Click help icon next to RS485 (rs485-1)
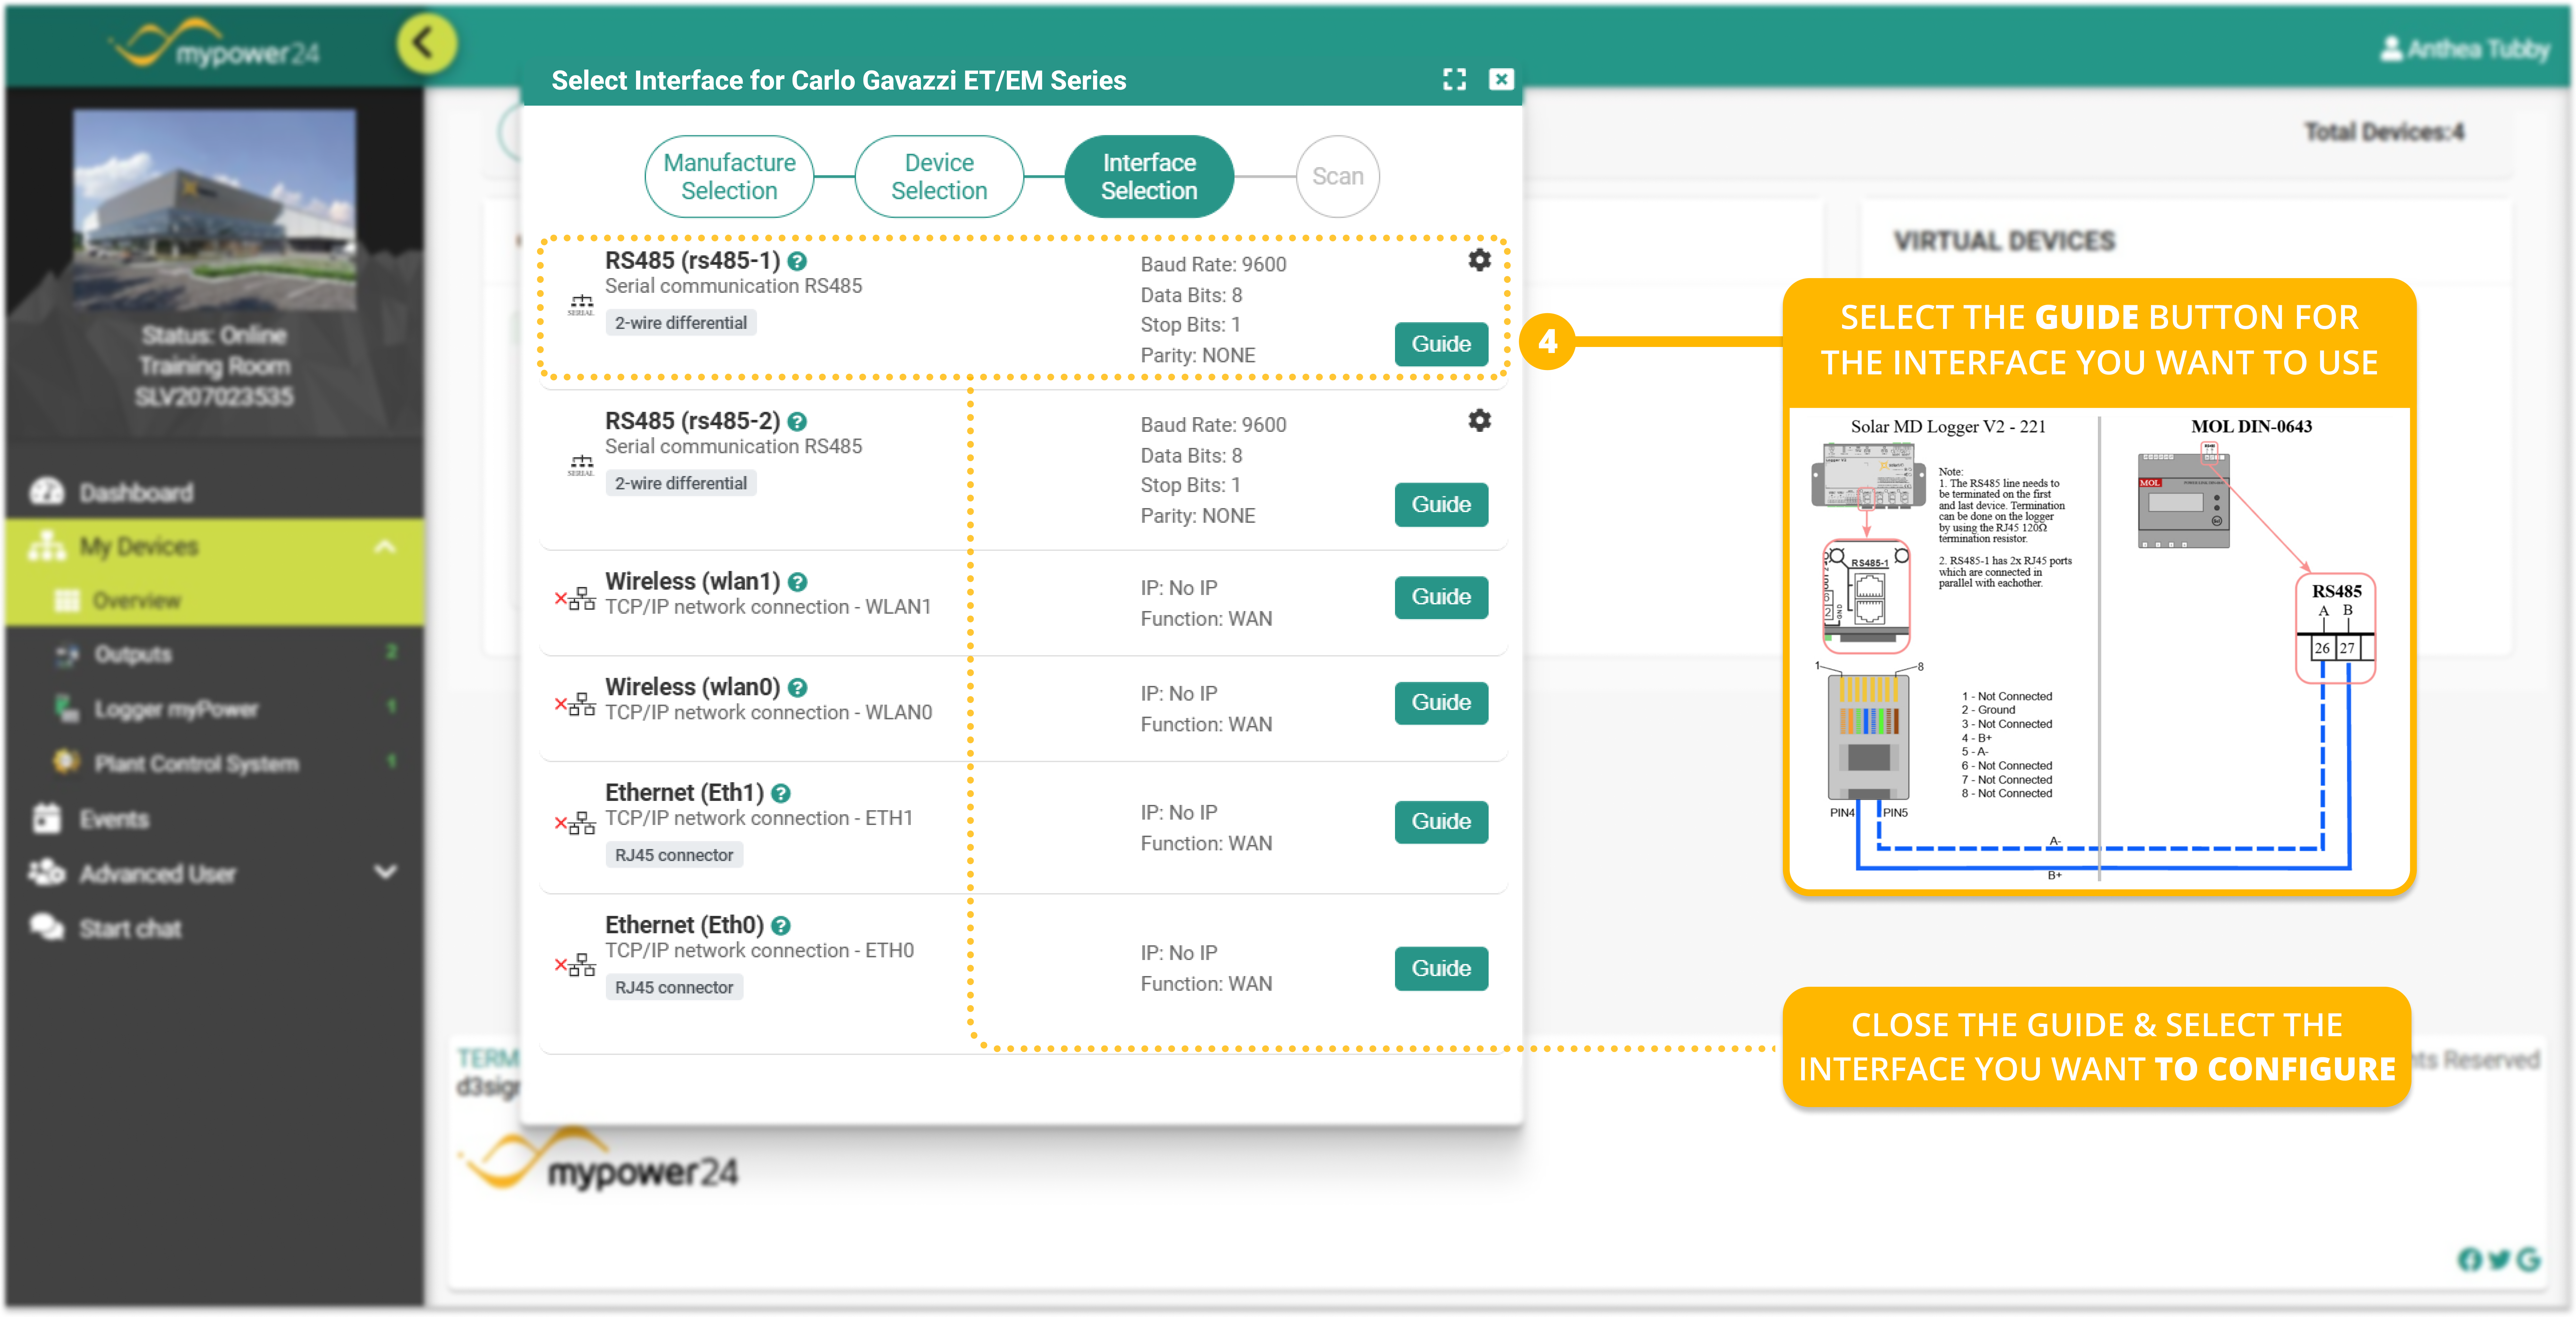Screen dimensions: 2576x1317 (797, 261)
